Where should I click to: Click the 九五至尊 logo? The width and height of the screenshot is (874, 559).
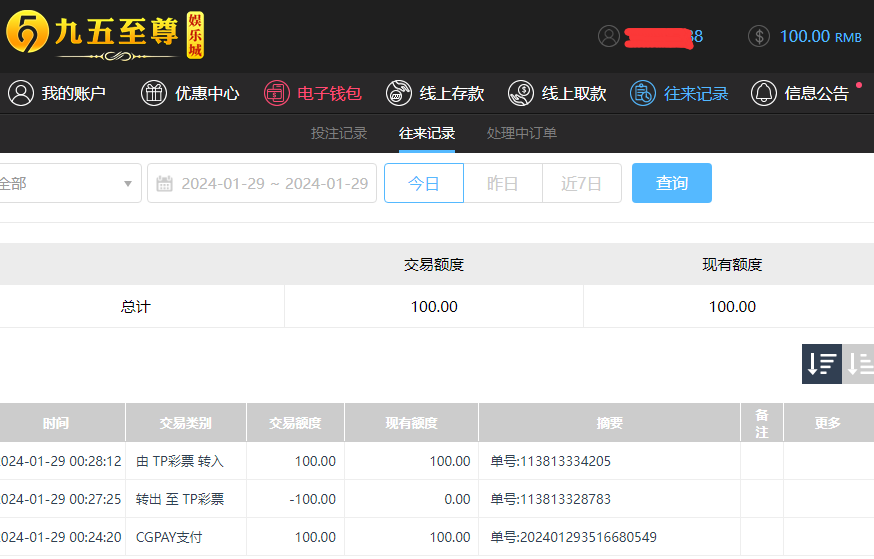coord(105,35)
